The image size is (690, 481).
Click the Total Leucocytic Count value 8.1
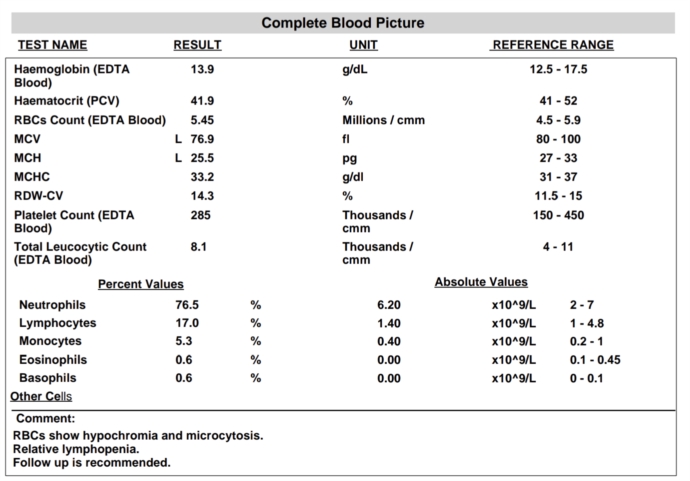pos(198,247)
